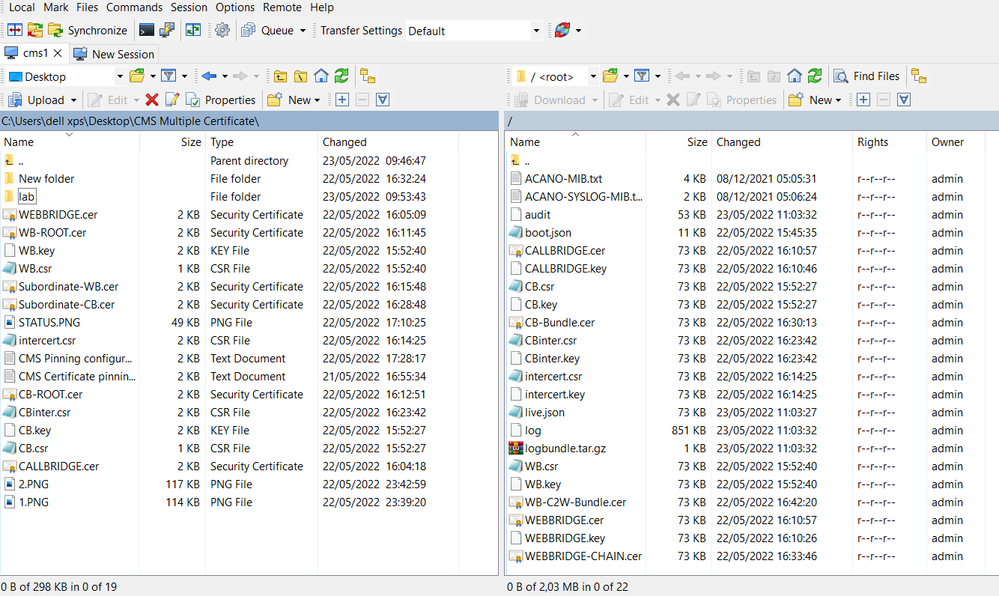Go back in local directory history
This screenshot has width=999, height=596.
209,76
